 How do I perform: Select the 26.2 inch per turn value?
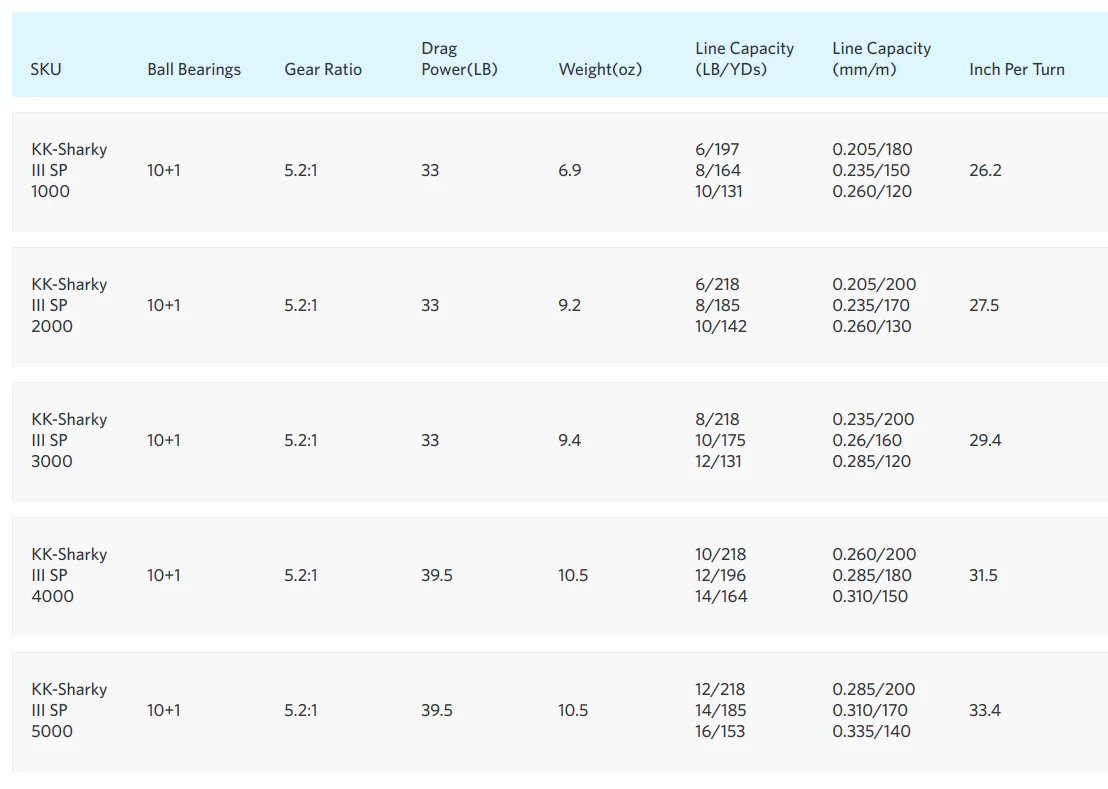985,170
